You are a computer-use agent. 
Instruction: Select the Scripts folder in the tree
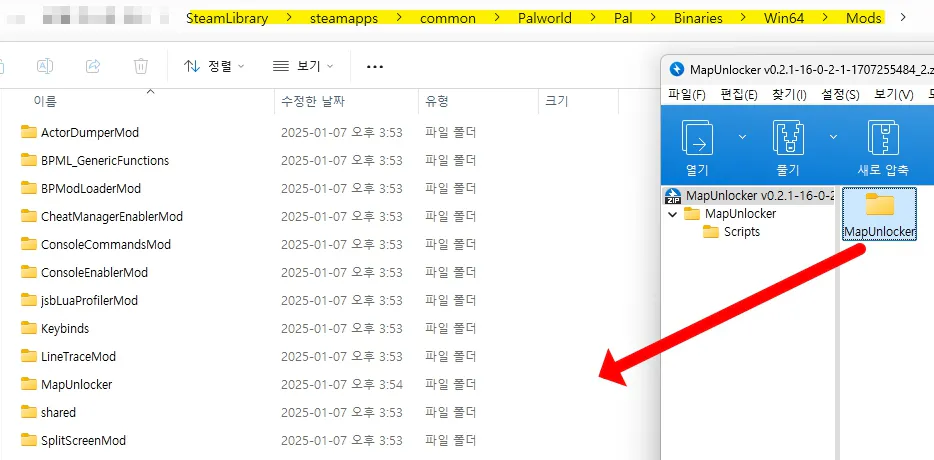pyautogui.click(x=741, y=232)
